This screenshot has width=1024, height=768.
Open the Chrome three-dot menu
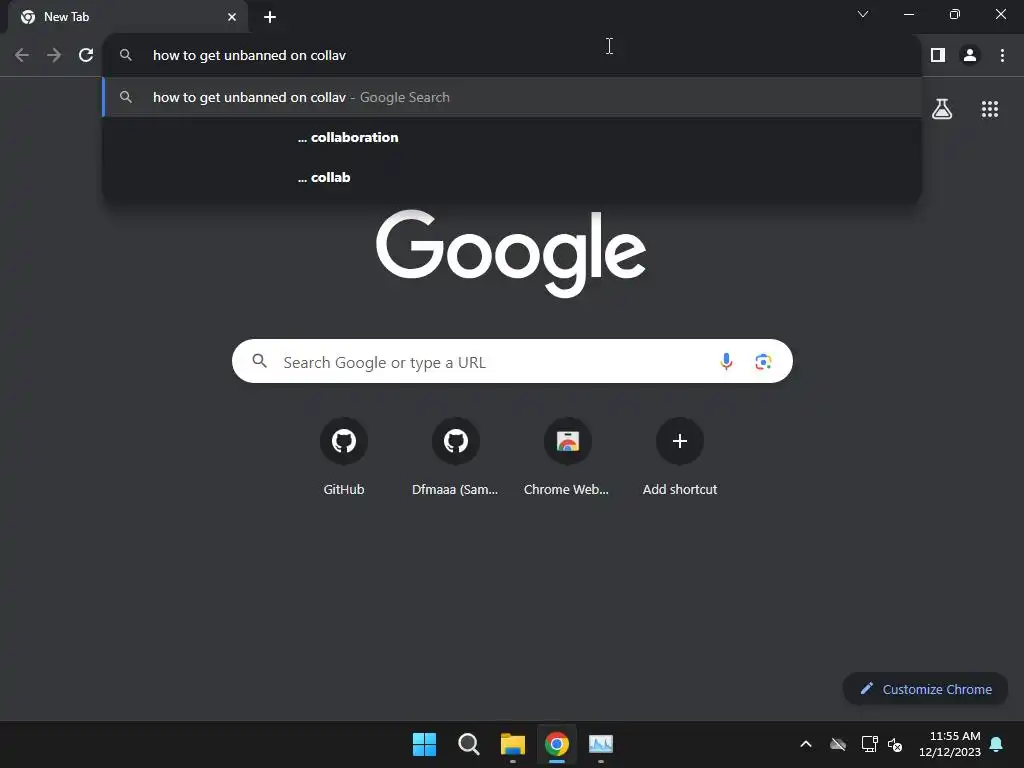point(1002,56)
